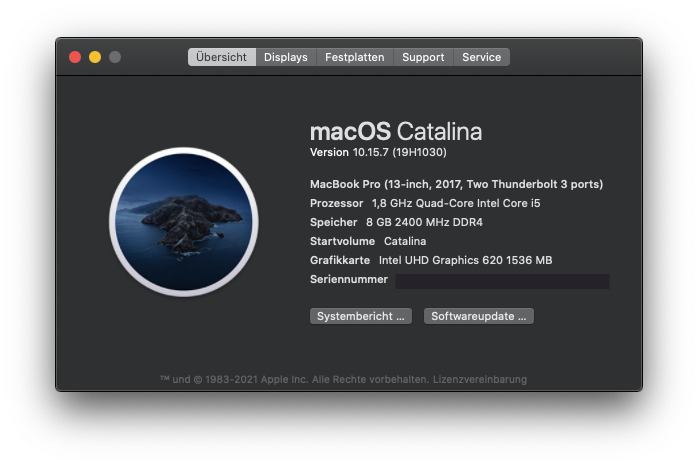Viewport: 698px width, 465px height.
Task: Open the Displays tab
Action: [x=286, y=57]
